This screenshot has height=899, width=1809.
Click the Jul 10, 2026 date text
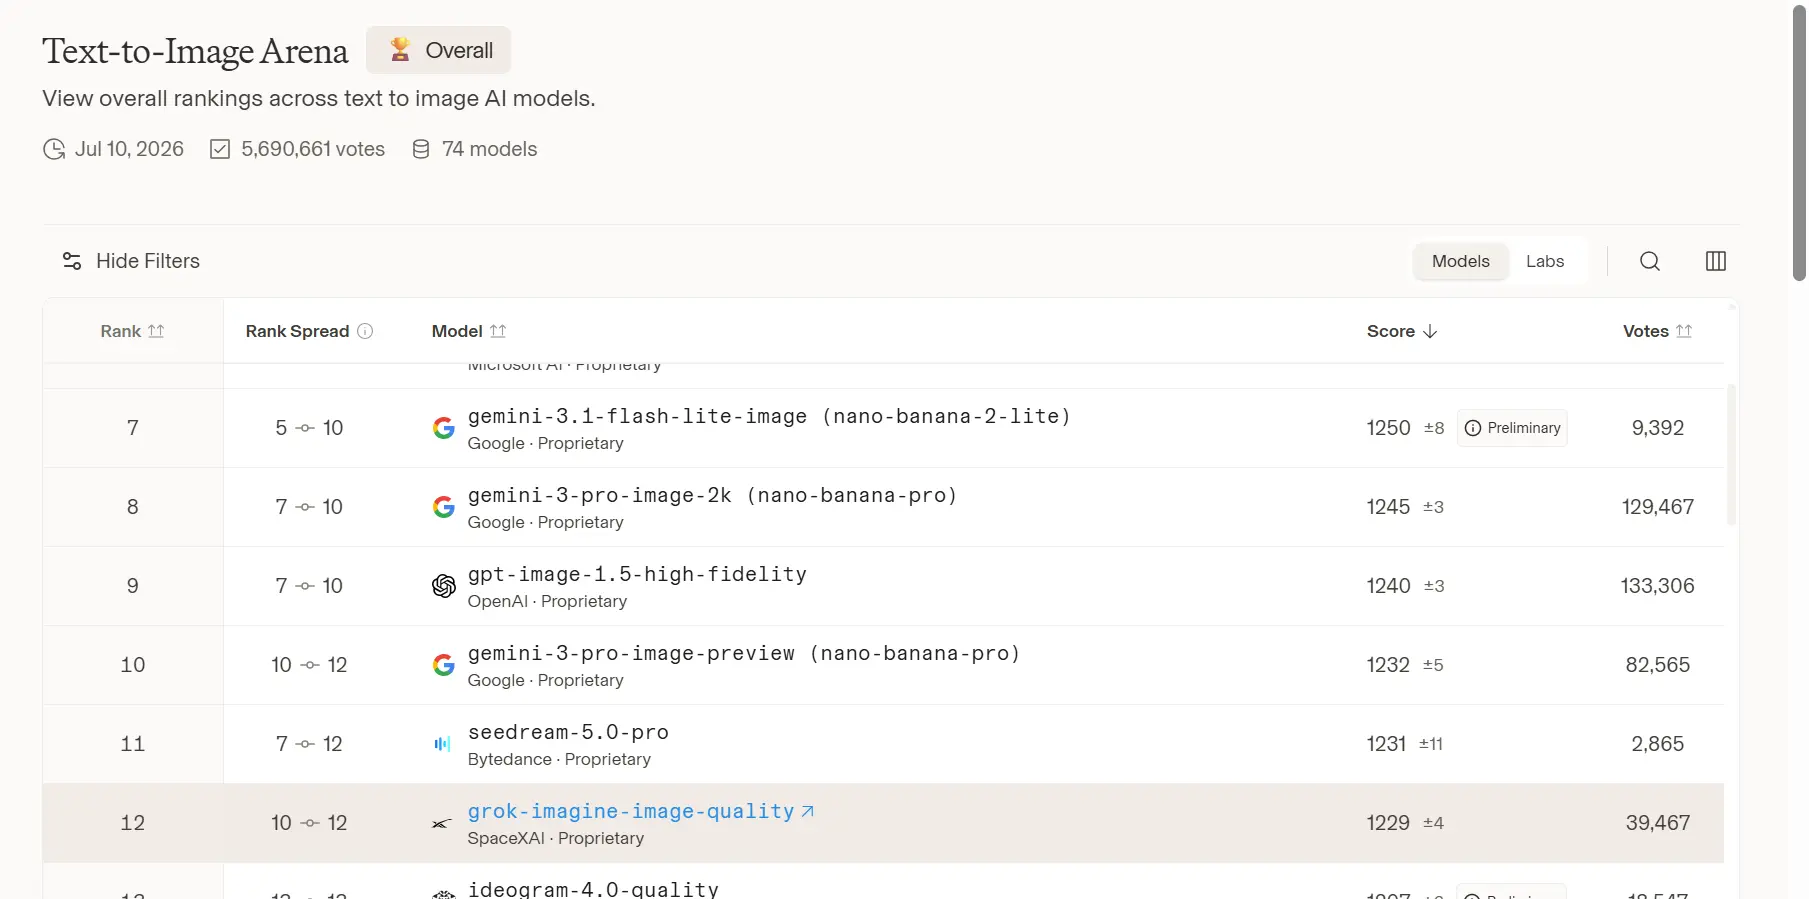(129, 149)
